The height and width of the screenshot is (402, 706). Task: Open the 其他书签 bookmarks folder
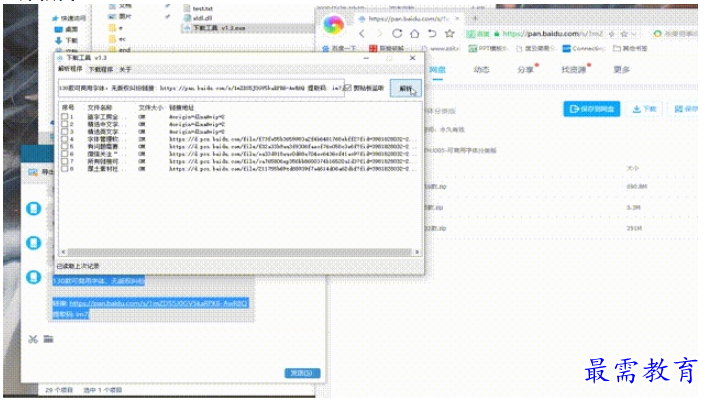coord(631,49)
